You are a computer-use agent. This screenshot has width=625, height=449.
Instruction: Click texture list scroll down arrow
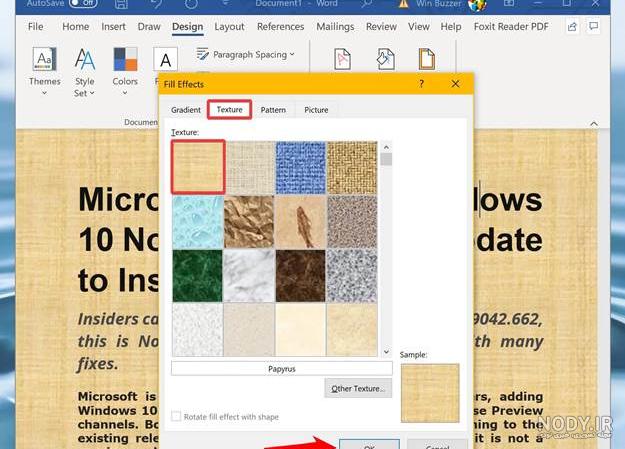pyautogui.click(x=386, y=352)
